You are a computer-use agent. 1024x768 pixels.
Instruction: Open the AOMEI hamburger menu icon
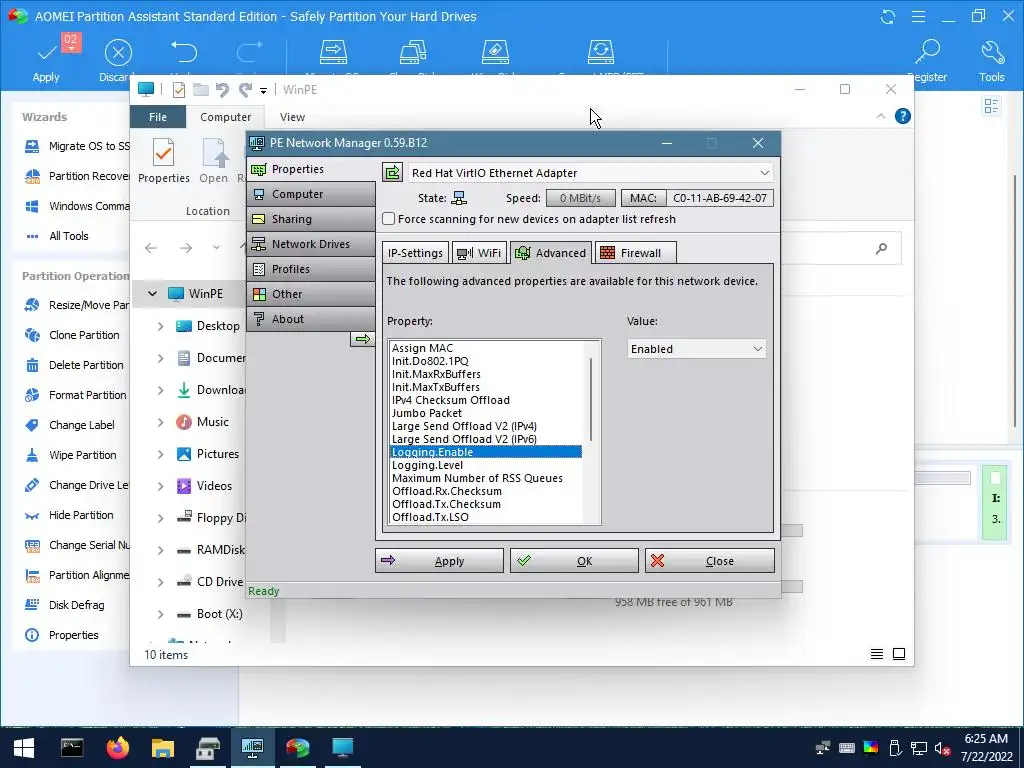click(918, 16)
